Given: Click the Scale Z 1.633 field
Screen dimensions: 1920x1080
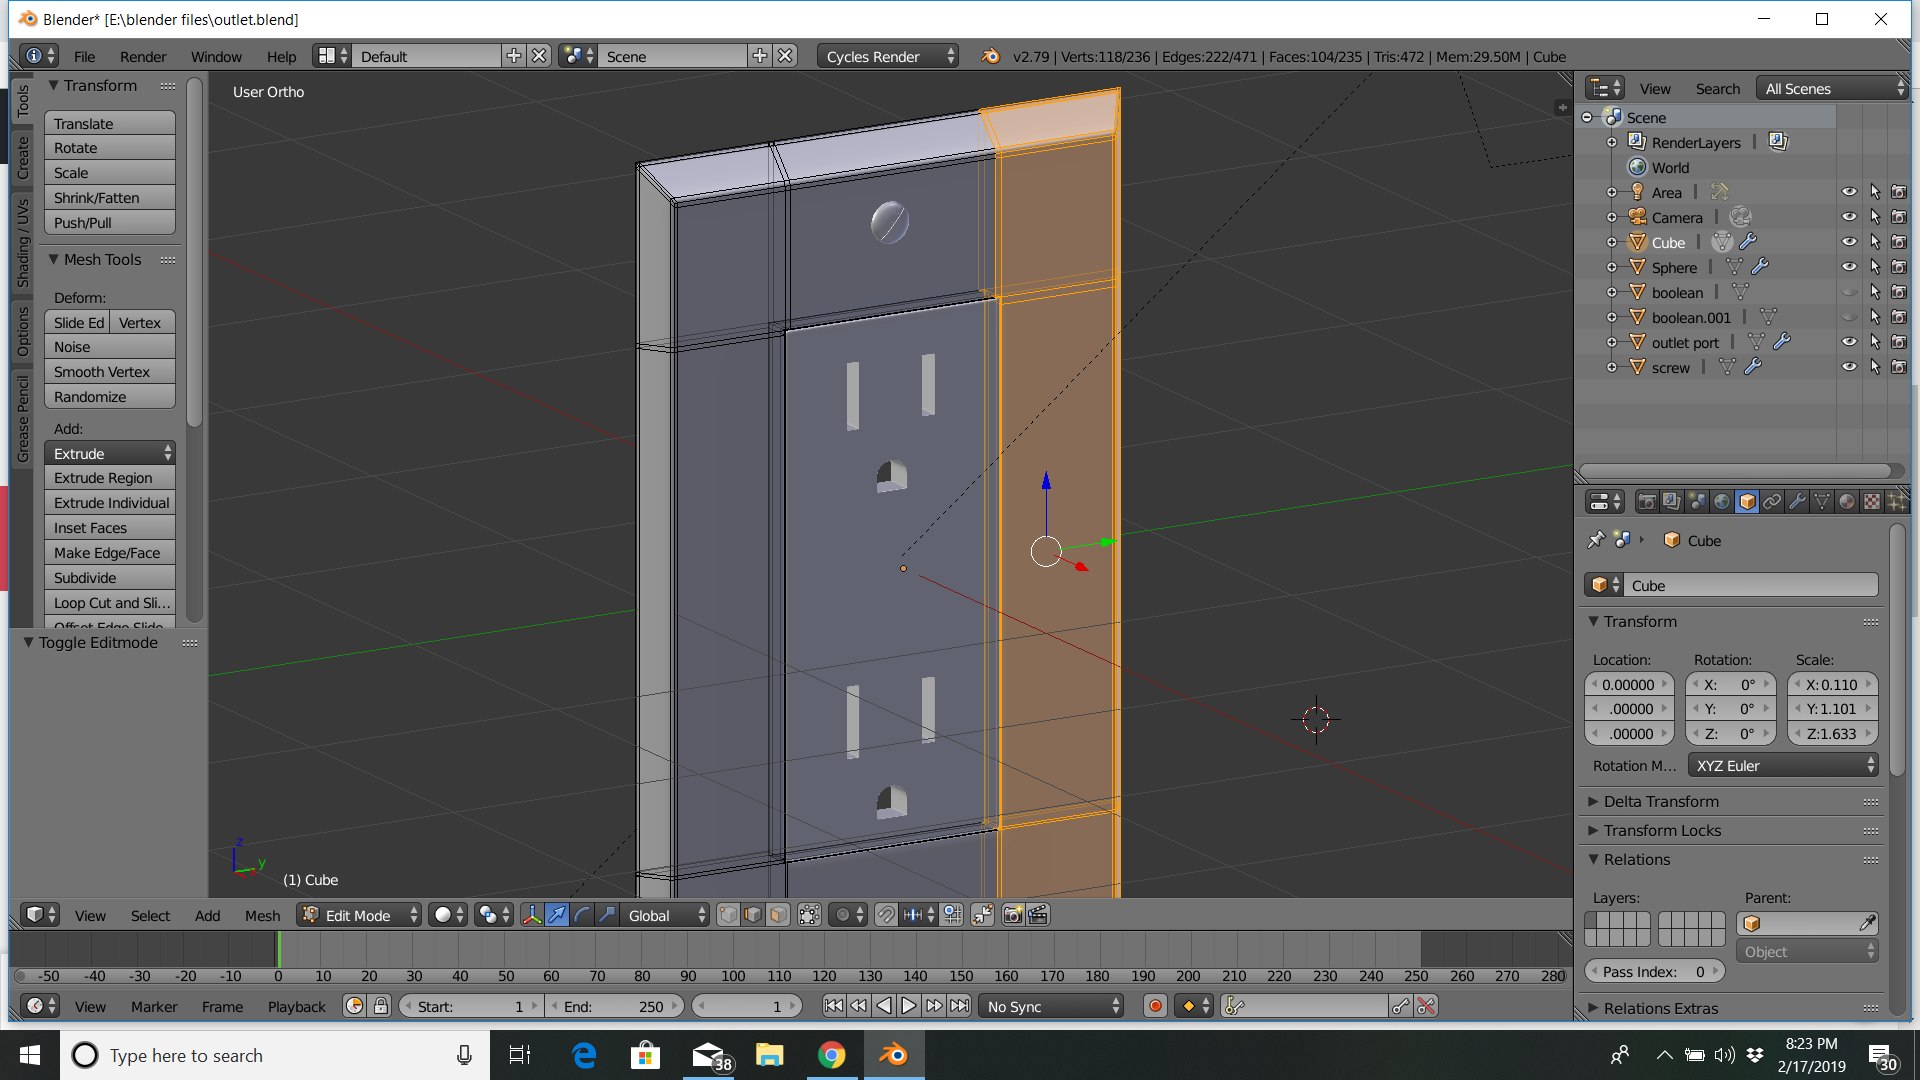Looking at the screenshot, I should coord(1832,733).
